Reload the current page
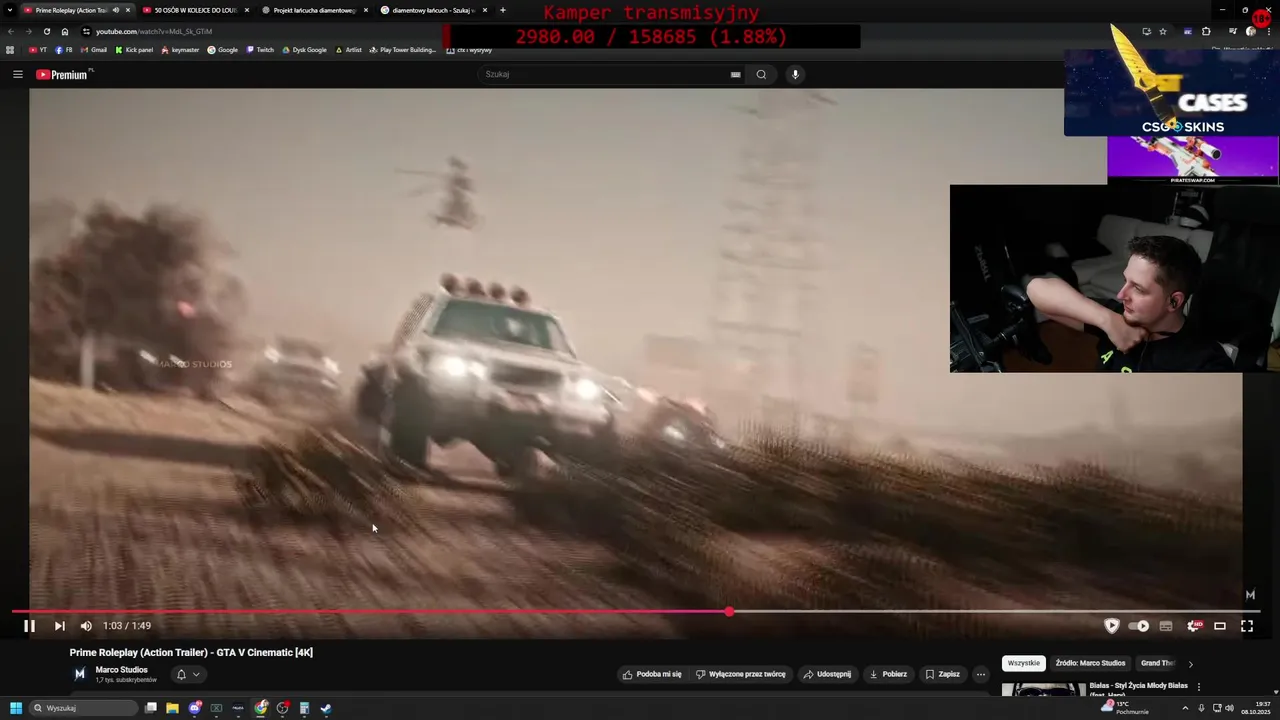The width and height of the screenshot is (1280, 720). pos(46,31)
